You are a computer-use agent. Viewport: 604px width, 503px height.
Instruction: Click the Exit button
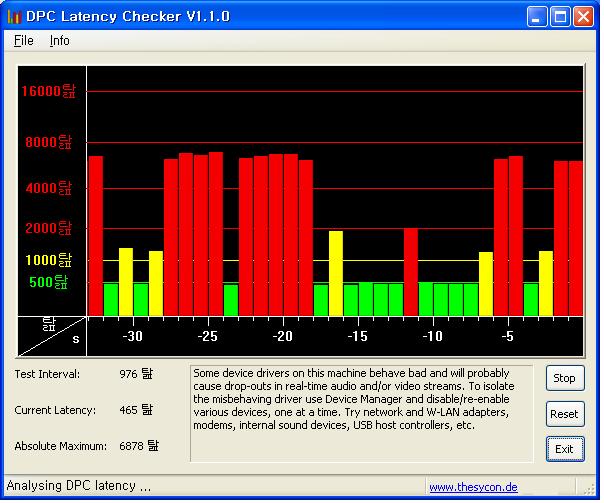tap(565, 449)
